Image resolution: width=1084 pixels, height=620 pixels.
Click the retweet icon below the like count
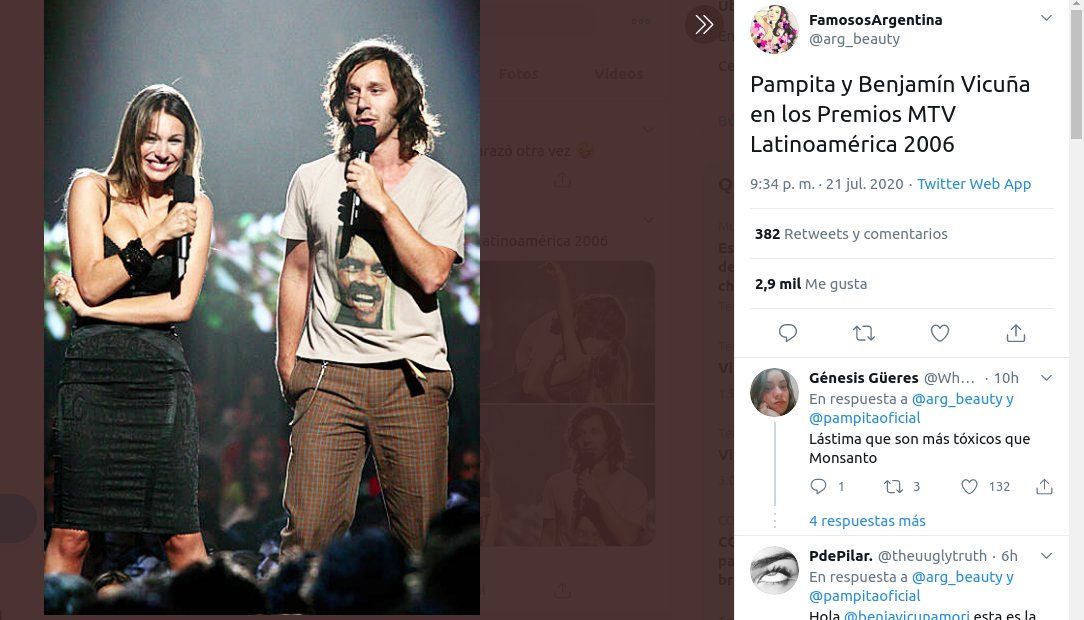pyautogui.click(x=863, y=332)
